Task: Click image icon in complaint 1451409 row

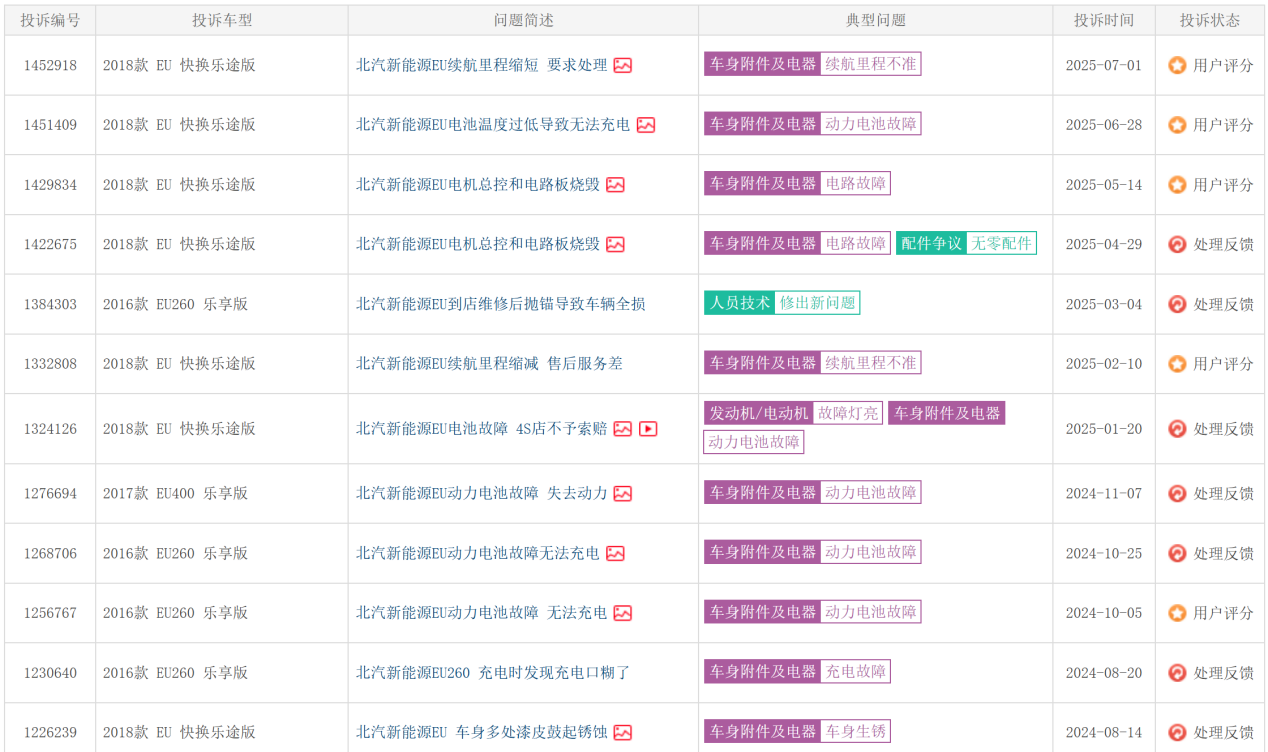Action: tap(646, 125)
